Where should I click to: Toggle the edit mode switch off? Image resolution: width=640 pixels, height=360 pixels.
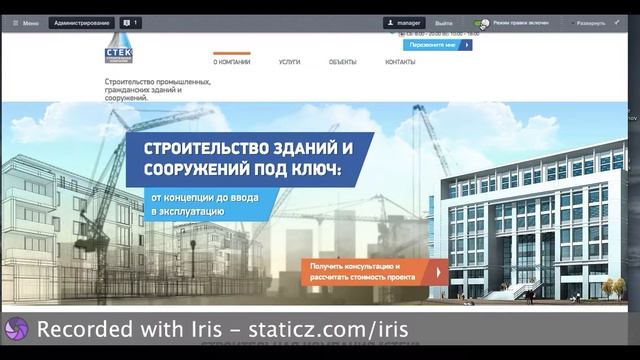pos(481,23)
